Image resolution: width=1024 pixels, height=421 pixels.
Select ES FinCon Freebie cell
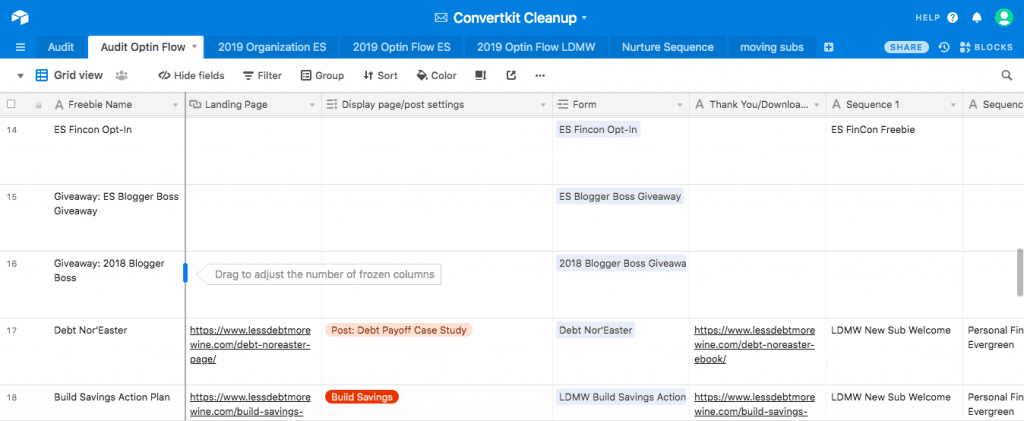coord(894,151)
